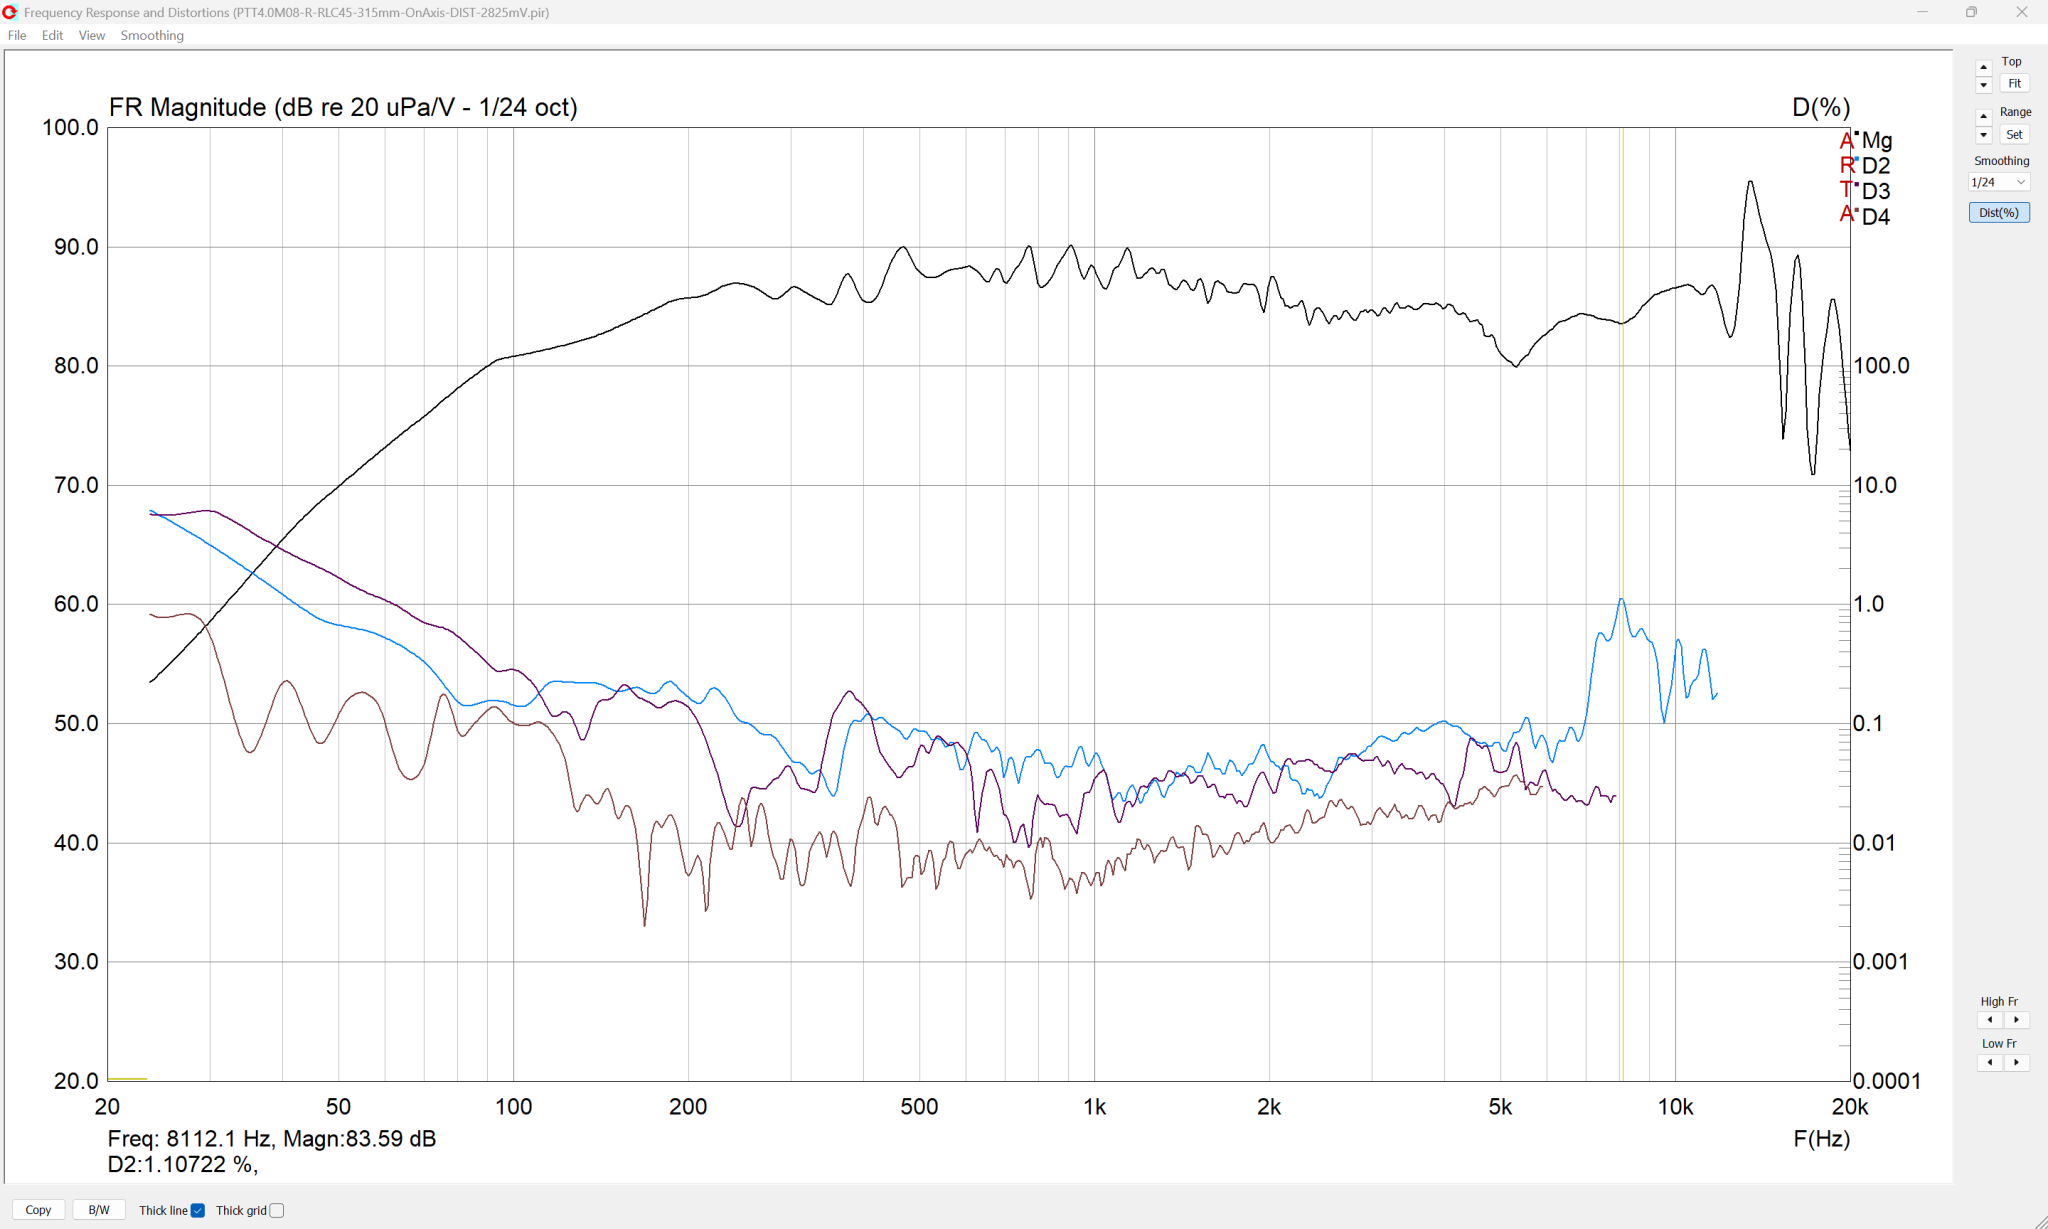Viewport: 2048px width, 1229px height.
Task: Click the Mg legend label
Action: click(1877, 141)
